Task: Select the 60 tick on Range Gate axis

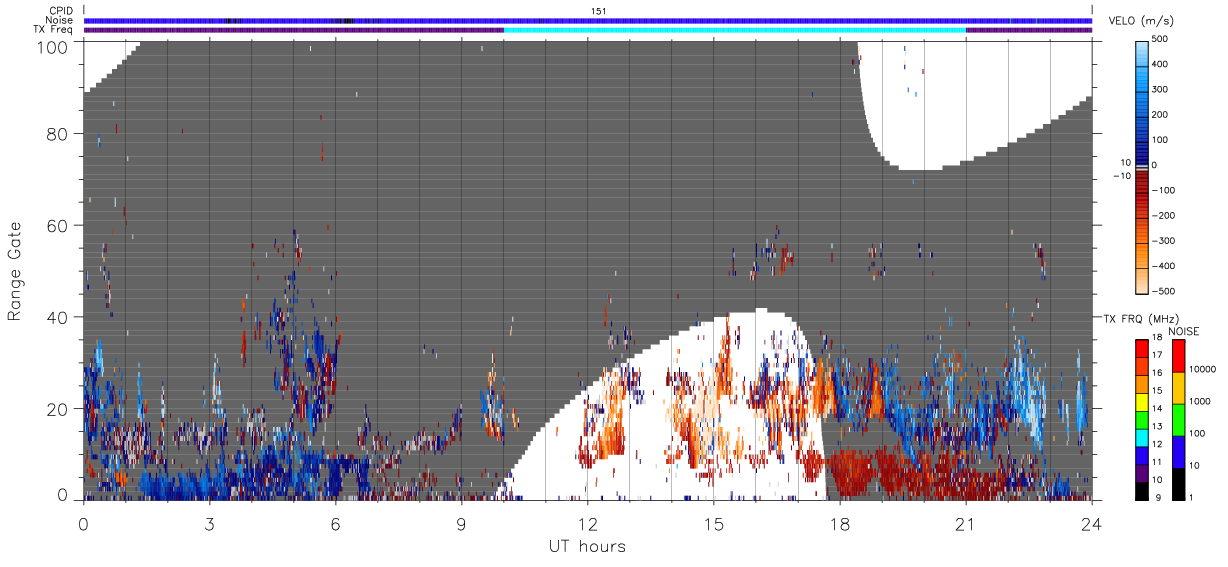Action: (x=59, y=225)
